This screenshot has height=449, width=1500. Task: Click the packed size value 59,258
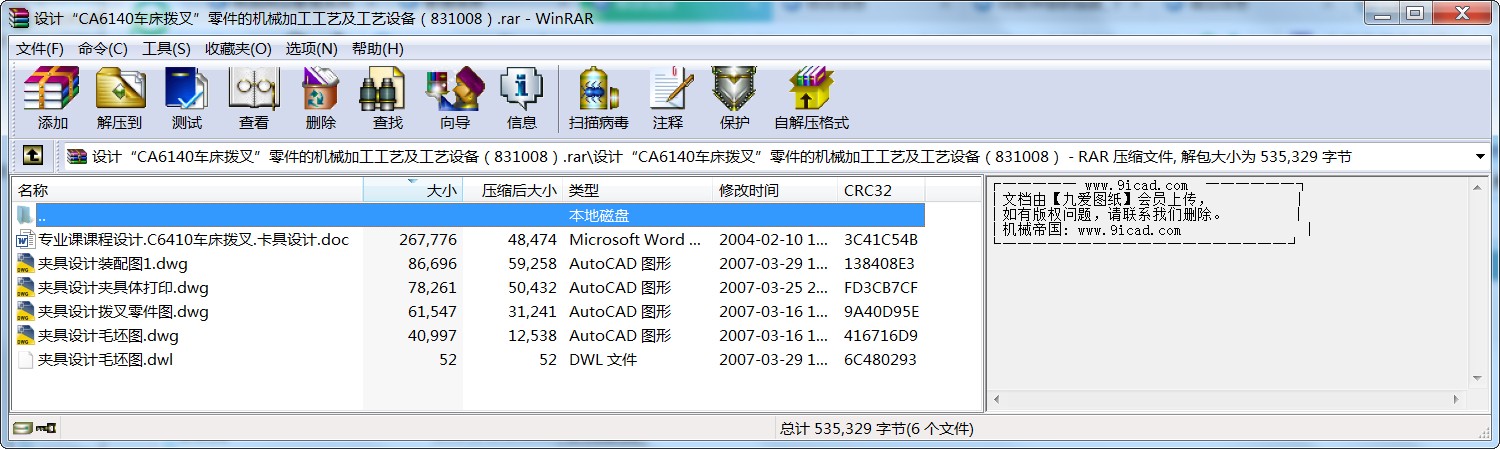click(532, 264)
